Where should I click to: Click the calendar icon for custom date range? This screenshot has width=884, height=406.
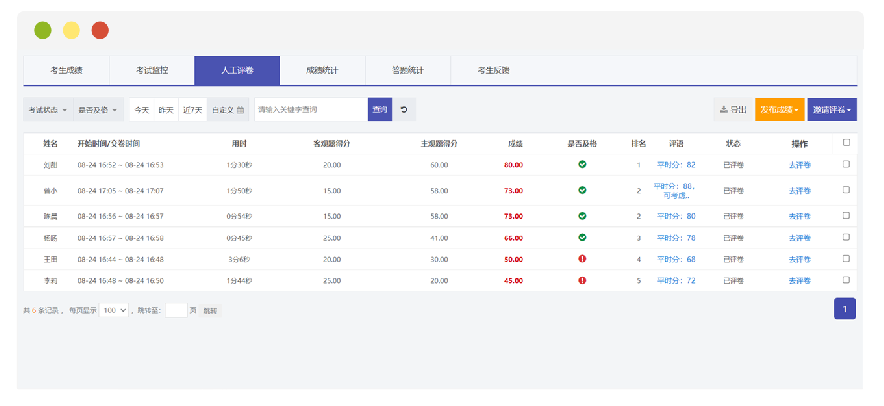click(x=241, y=109)
